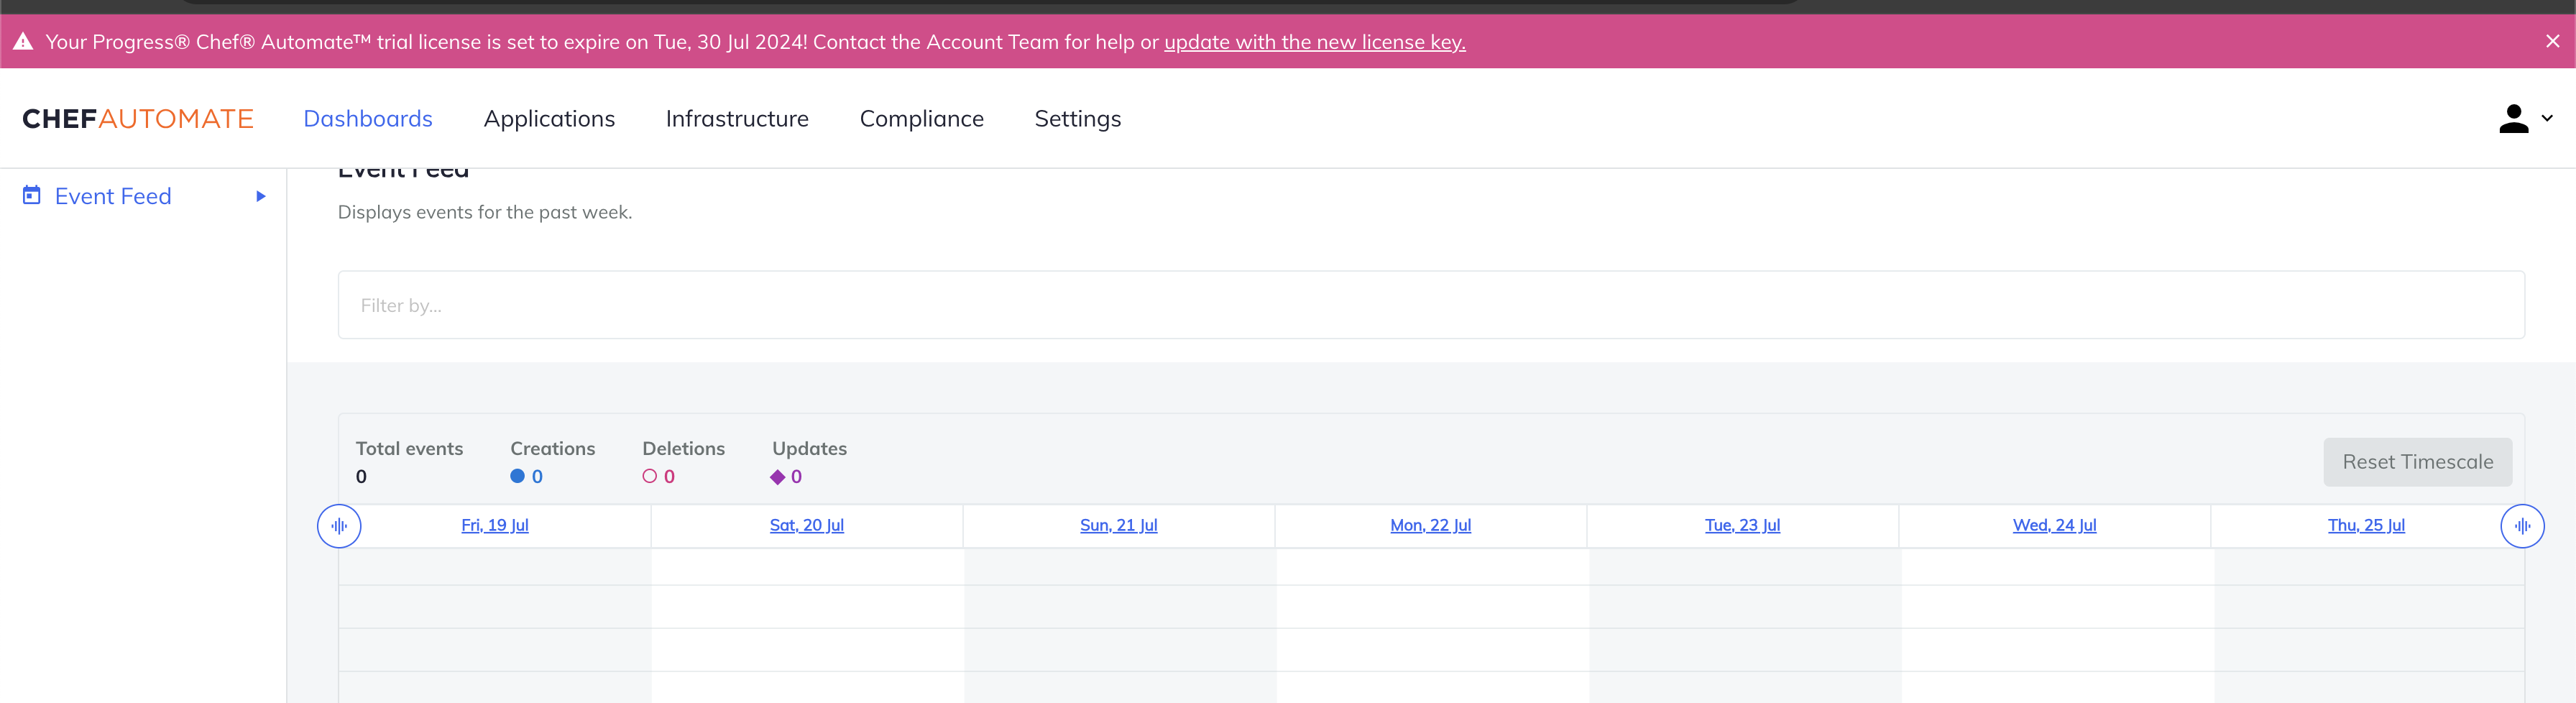The image size is (2576, 703).
Task: Open events for Mon, 22 Jul
Action: pyautogui.click(x=1430, y=525)
